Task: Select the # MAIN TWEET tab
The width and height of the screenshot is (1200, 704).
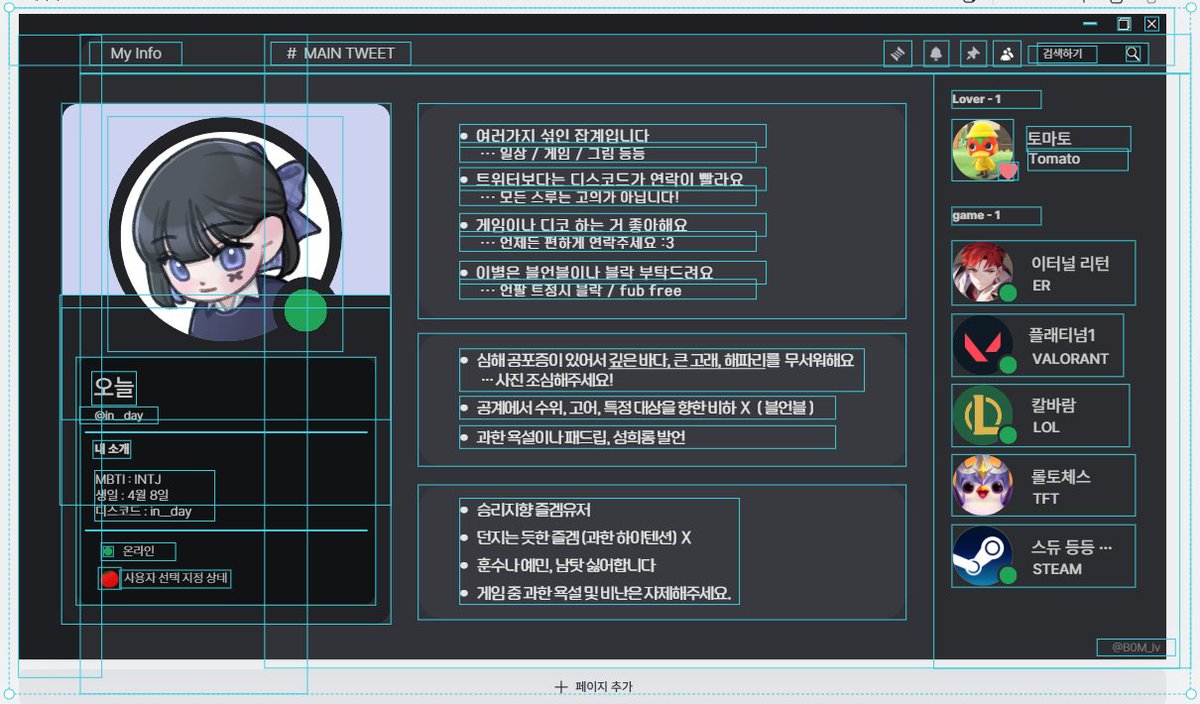Action: 341,54
